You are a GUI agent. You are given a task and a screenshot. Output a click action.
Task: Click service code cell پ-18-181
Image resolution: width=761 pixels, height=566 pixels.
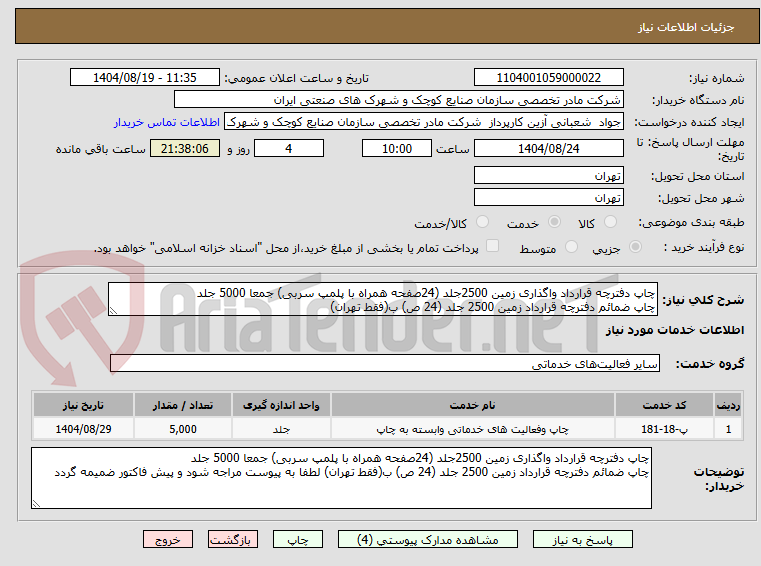click(664, 429)
